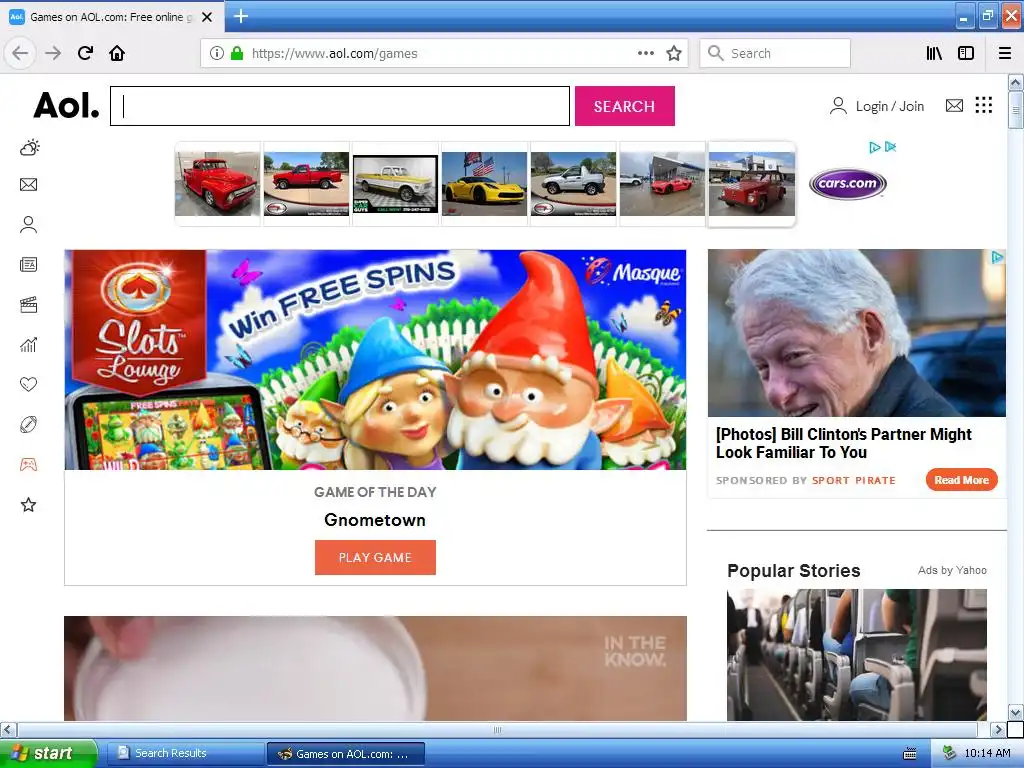Open the mail icon in AOL sidebar

coord(29,185)
